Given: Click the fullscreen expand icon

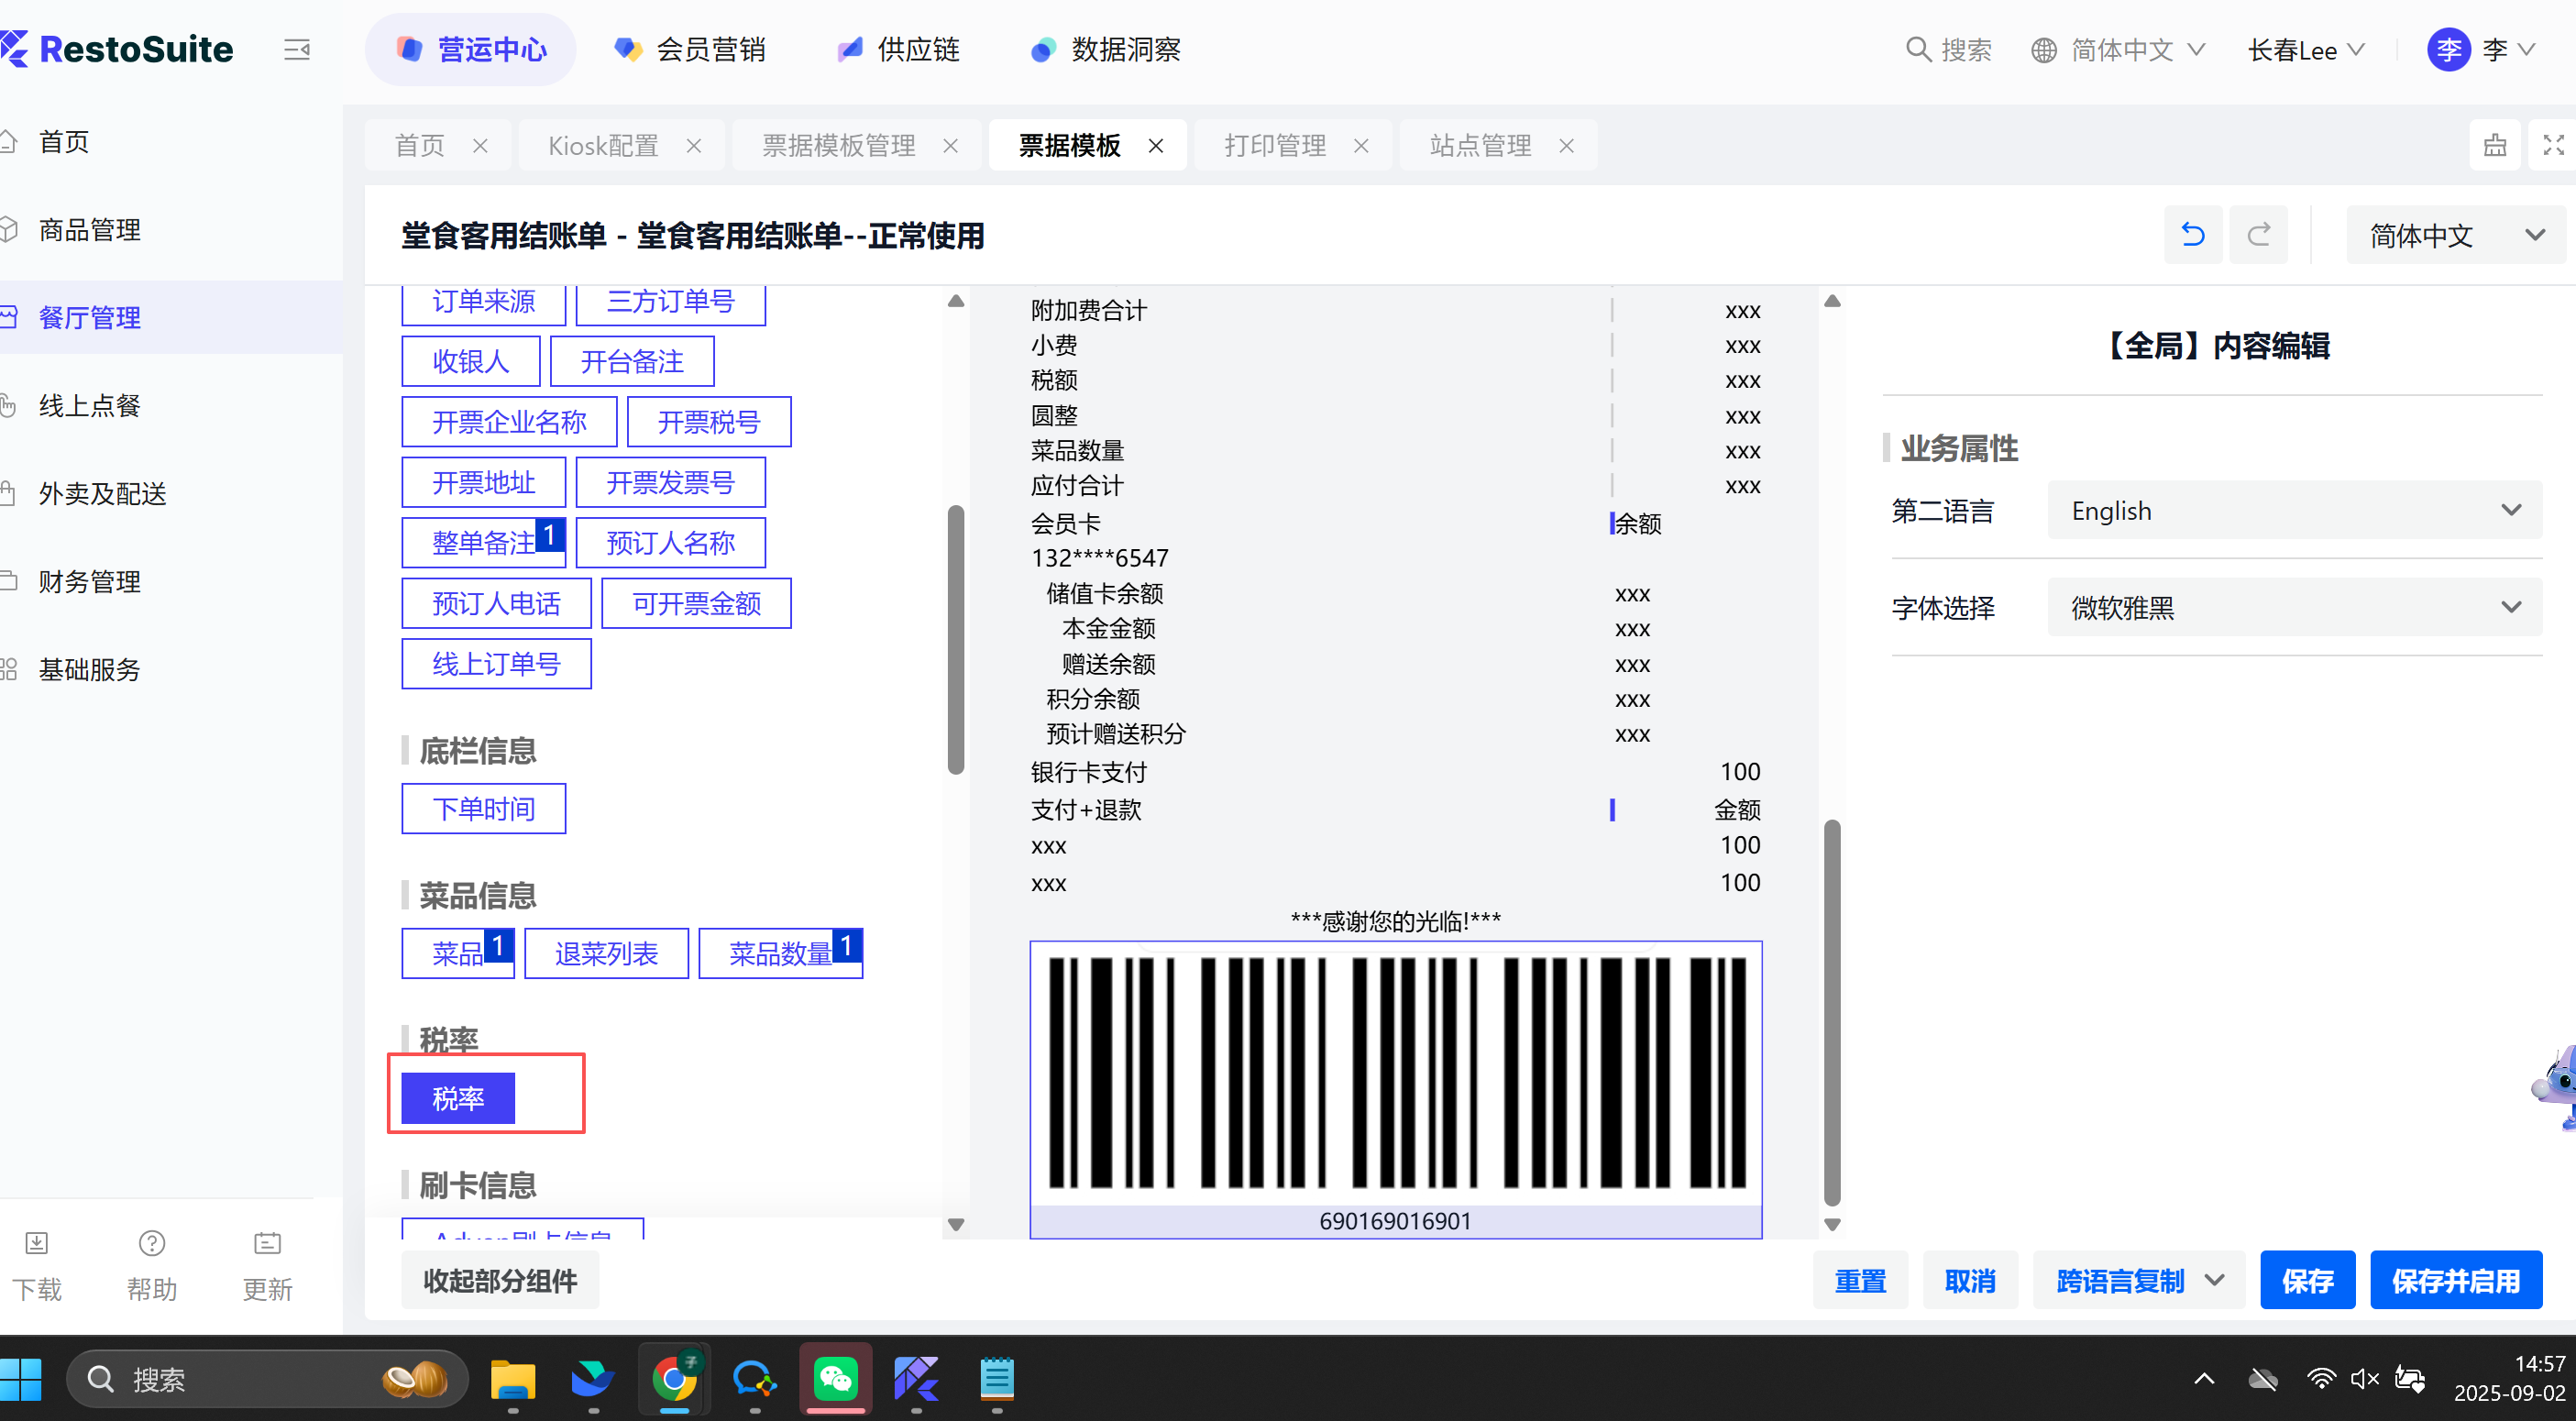Looking at the screenshot, I should pyautogui.click(x=2553, y=145).
